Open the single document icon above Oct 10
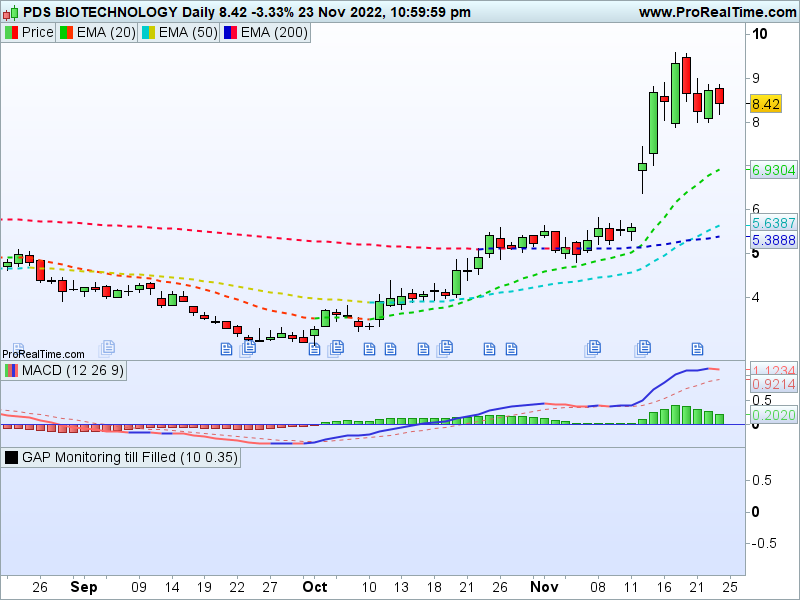This screenshot has width=800, height=600. tap(369, 349)
